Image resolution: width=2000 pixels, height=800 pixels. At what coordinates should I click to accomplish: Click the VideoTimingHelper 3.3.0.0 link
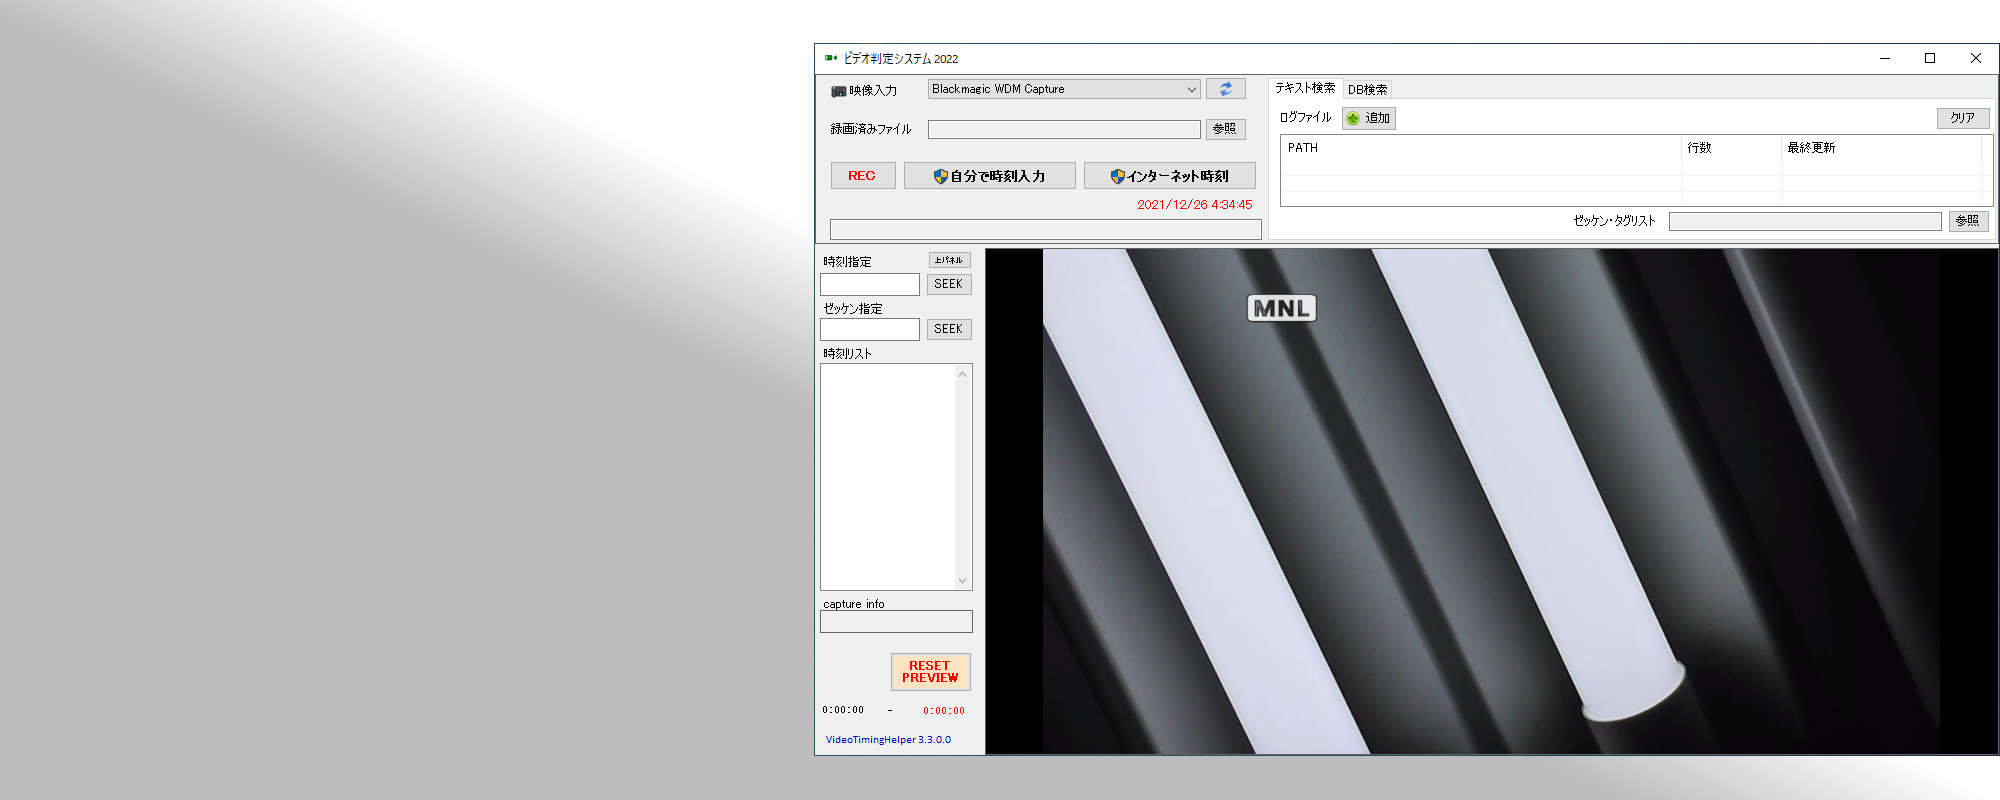pos(888,740)
